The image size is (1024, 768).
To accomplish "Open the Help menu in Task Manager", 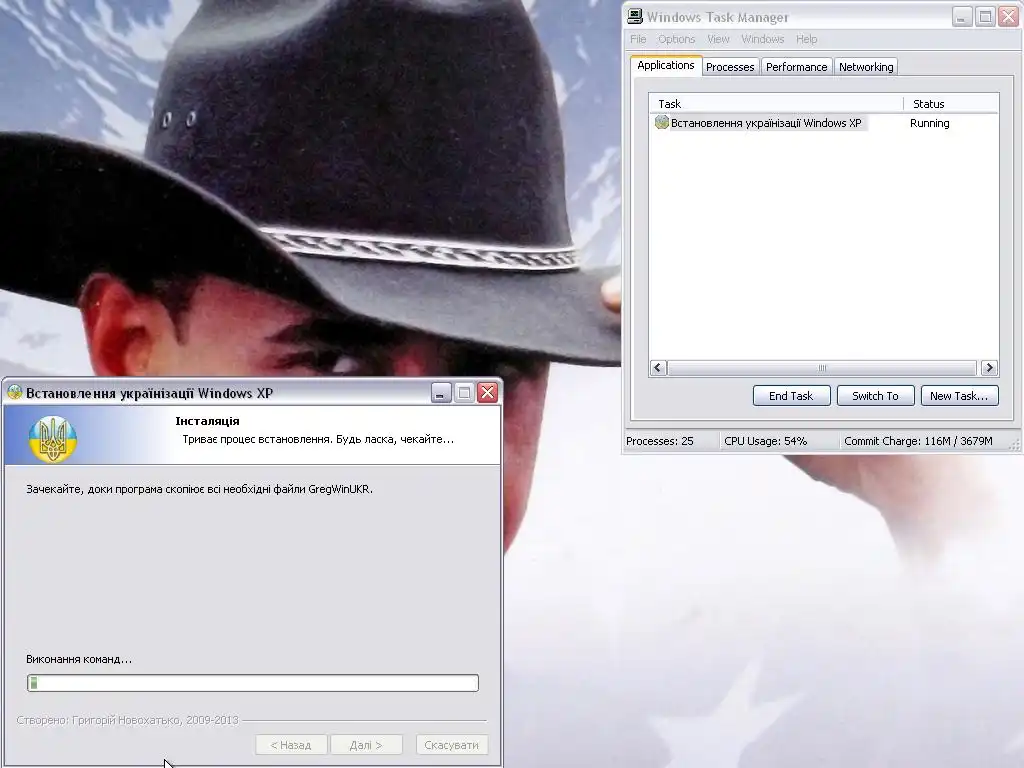I will pyautogui.click(x=807, y=39).
